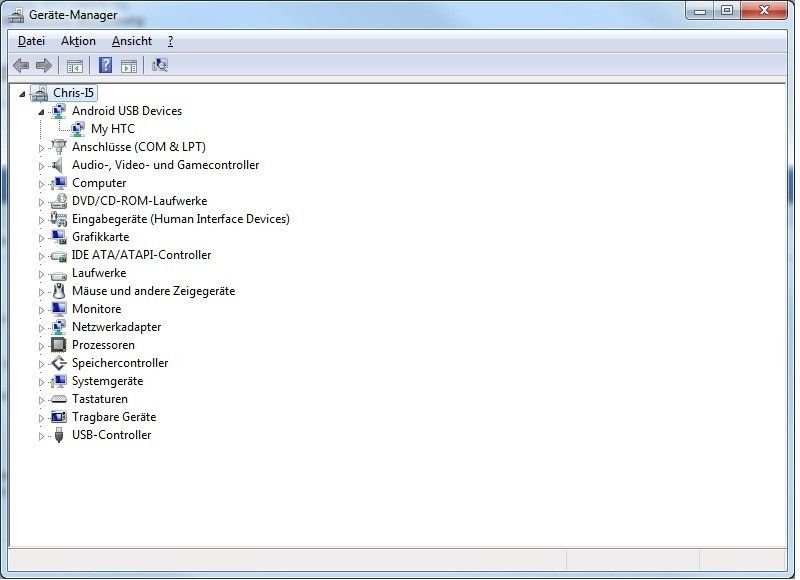Click the Geräte-Manager title bar icon
Viewport: 800px width, 580px height.
16,15
